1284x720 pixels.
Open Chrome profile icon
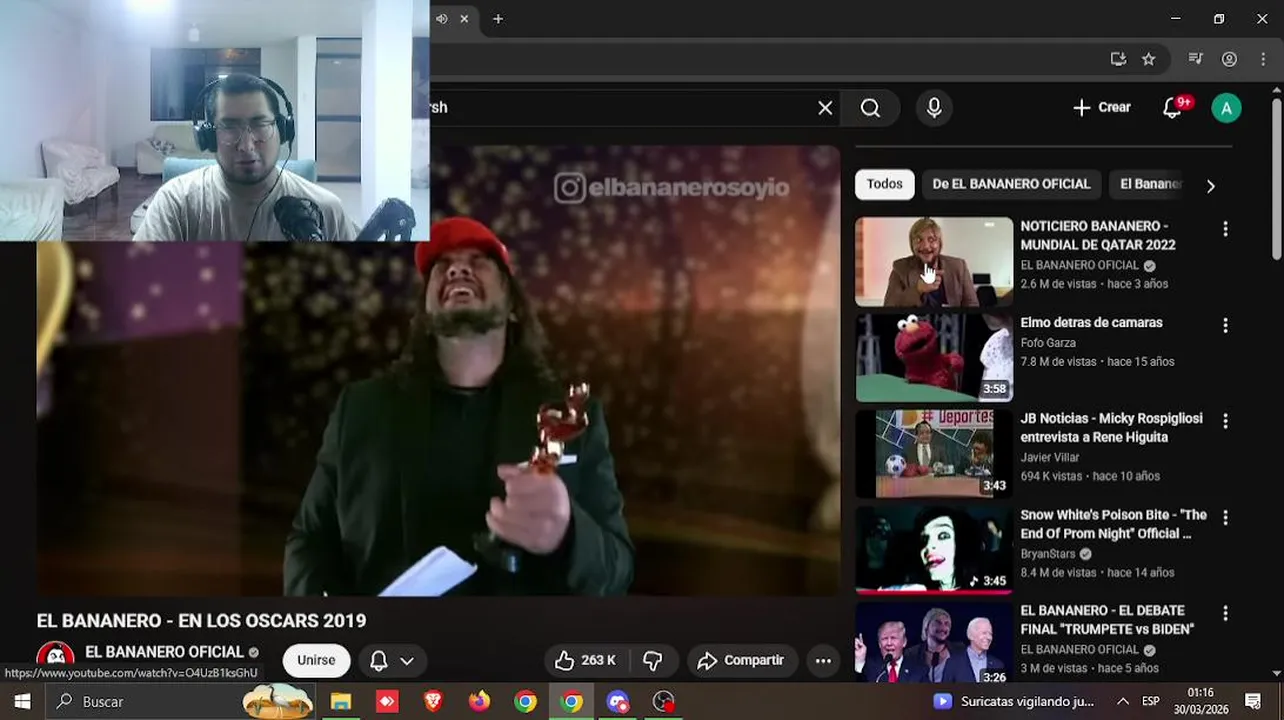(1229, 59)
